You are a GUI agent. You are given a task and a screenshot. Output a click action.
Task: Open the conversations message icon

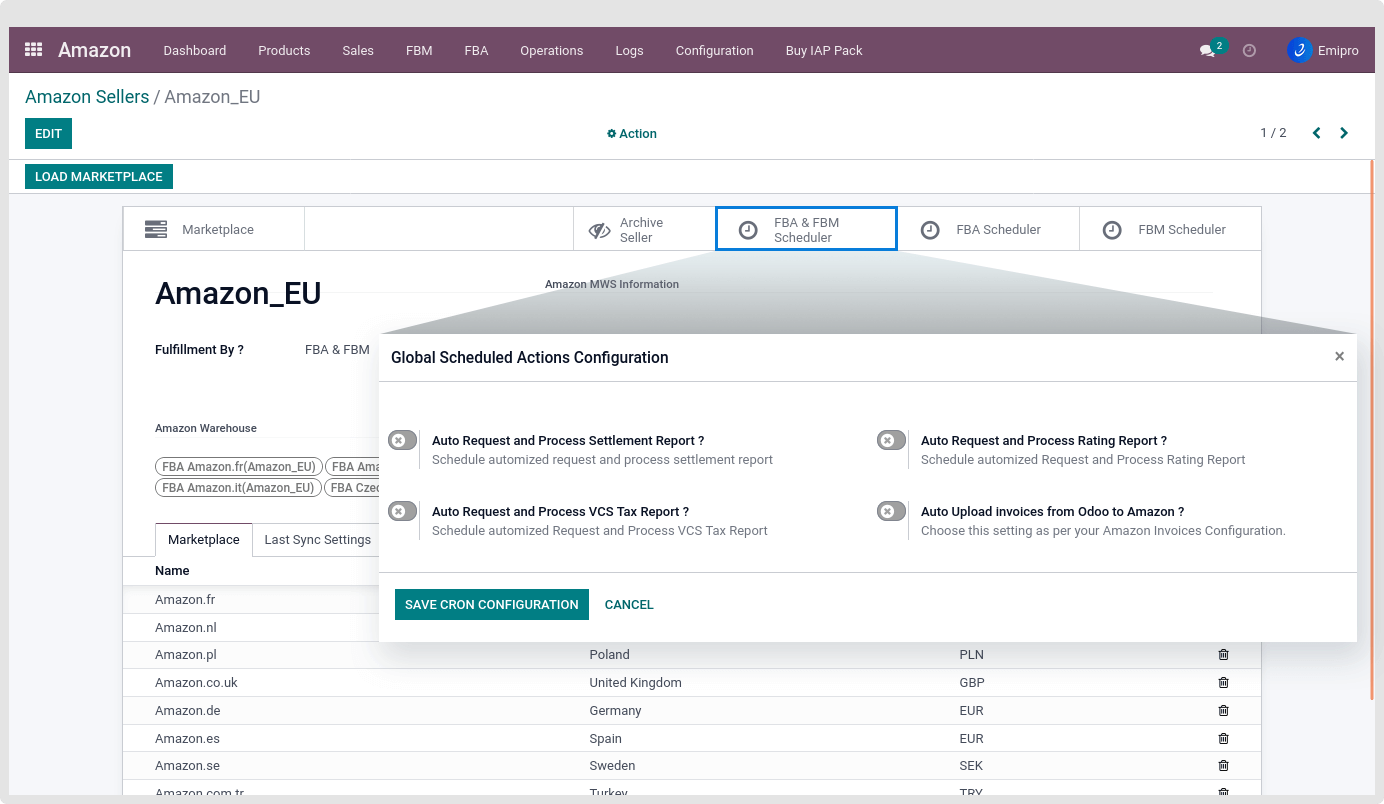pos(1207,51)
